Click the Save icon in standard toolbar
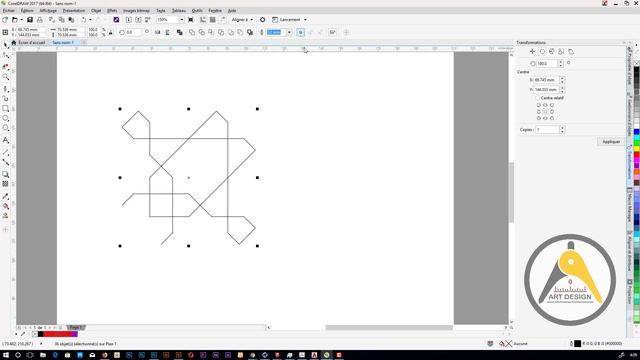640x360 pixels. pos(30,20)
